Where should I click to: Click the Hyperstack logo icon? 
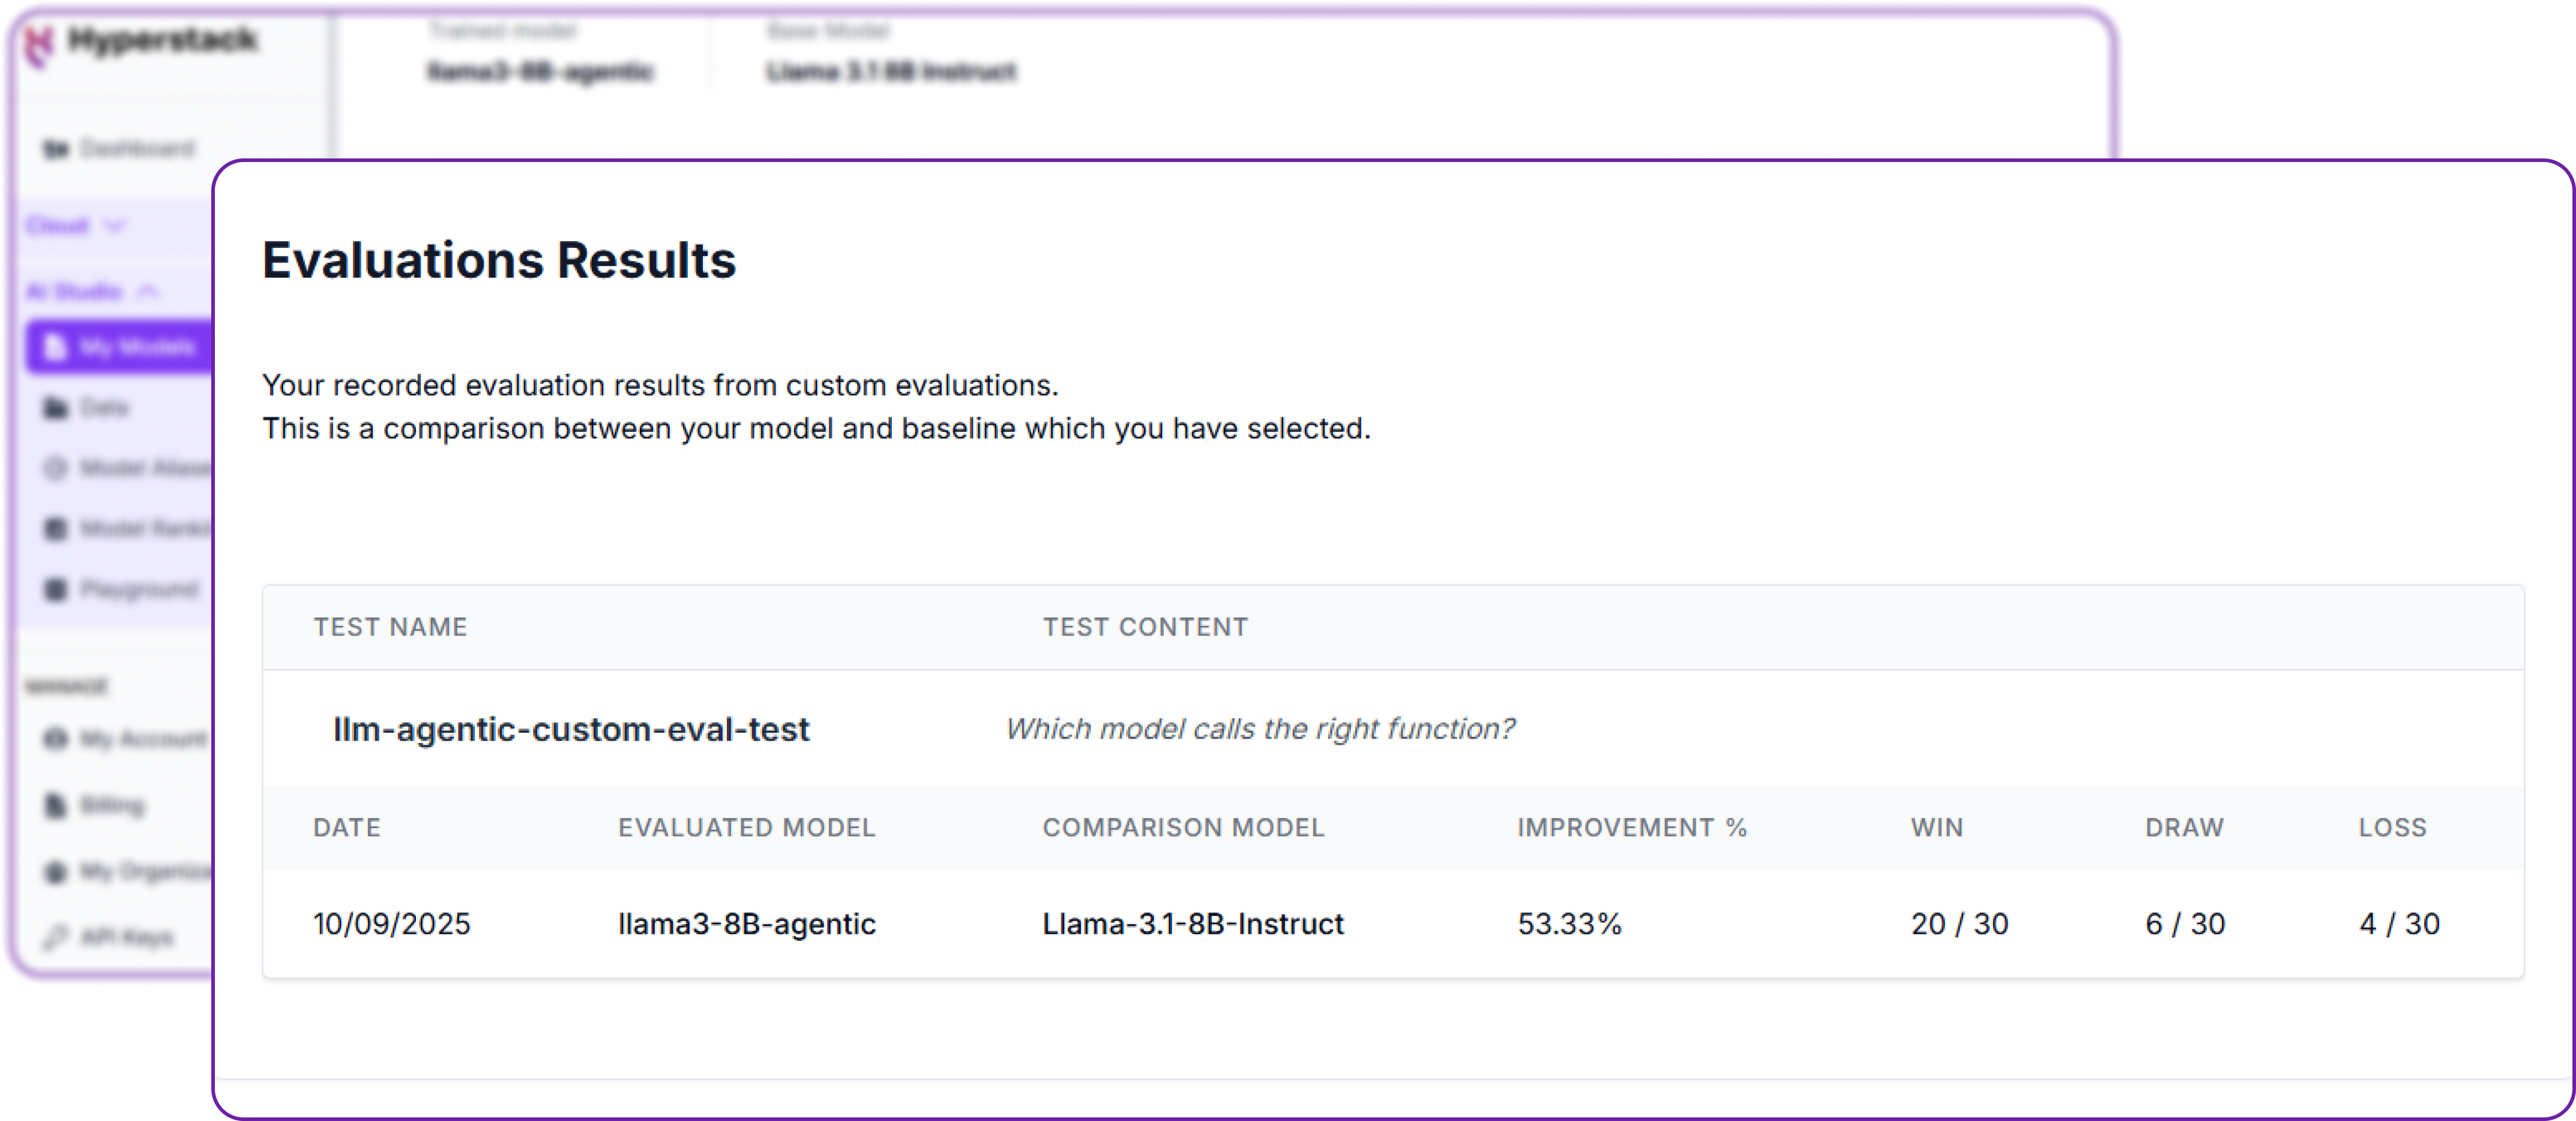[x=38, y=45]
